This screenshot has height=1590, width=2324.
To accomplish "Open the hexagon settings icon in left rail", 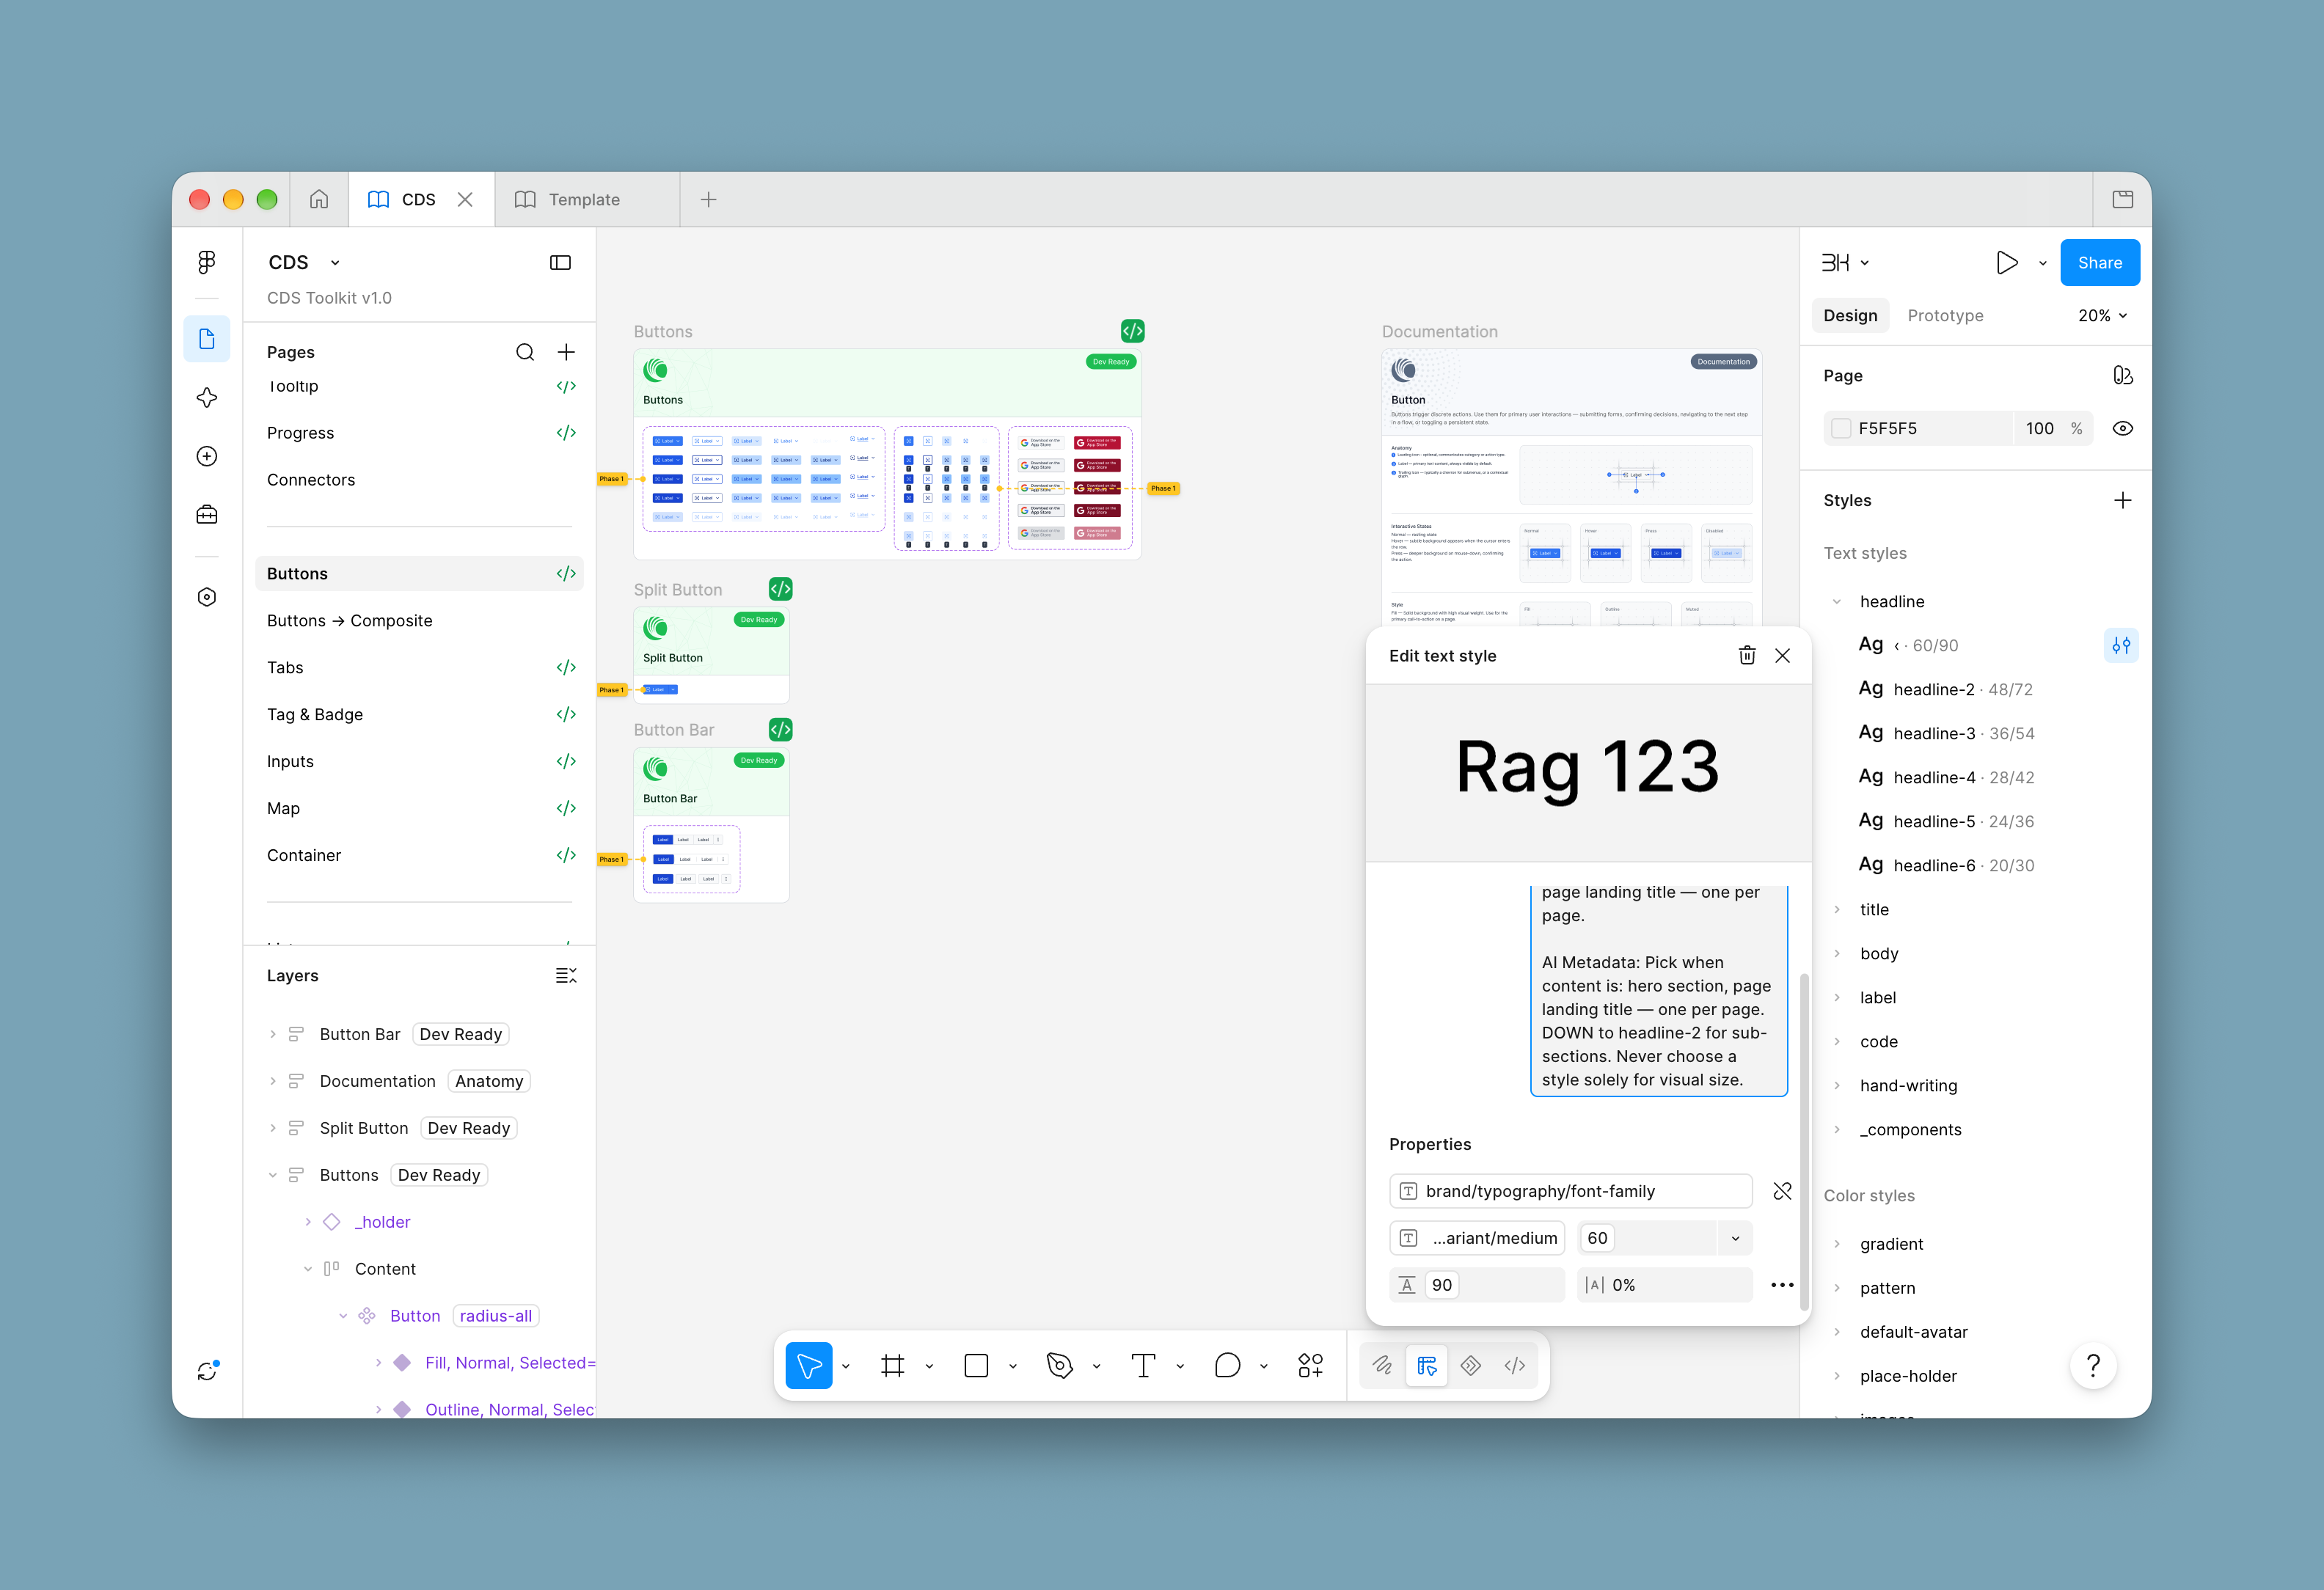I will pyautogui.click(x=207, y=597).
